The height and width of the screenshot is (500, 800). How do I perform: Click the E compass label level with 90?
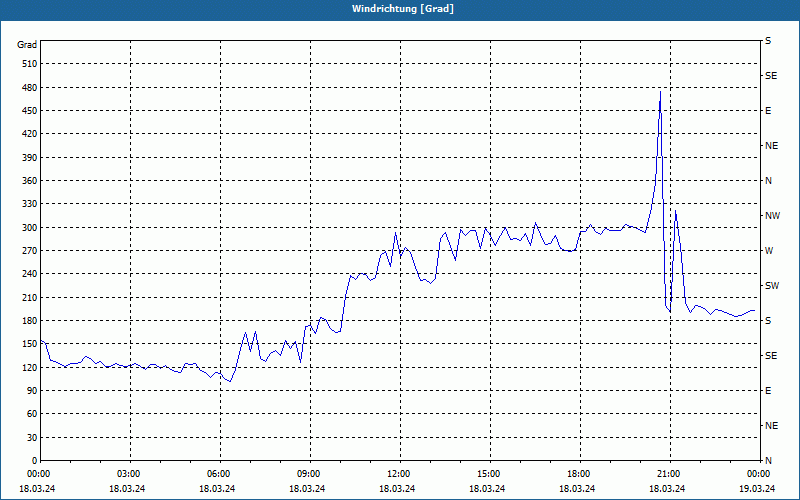click(x=768, y=391)
